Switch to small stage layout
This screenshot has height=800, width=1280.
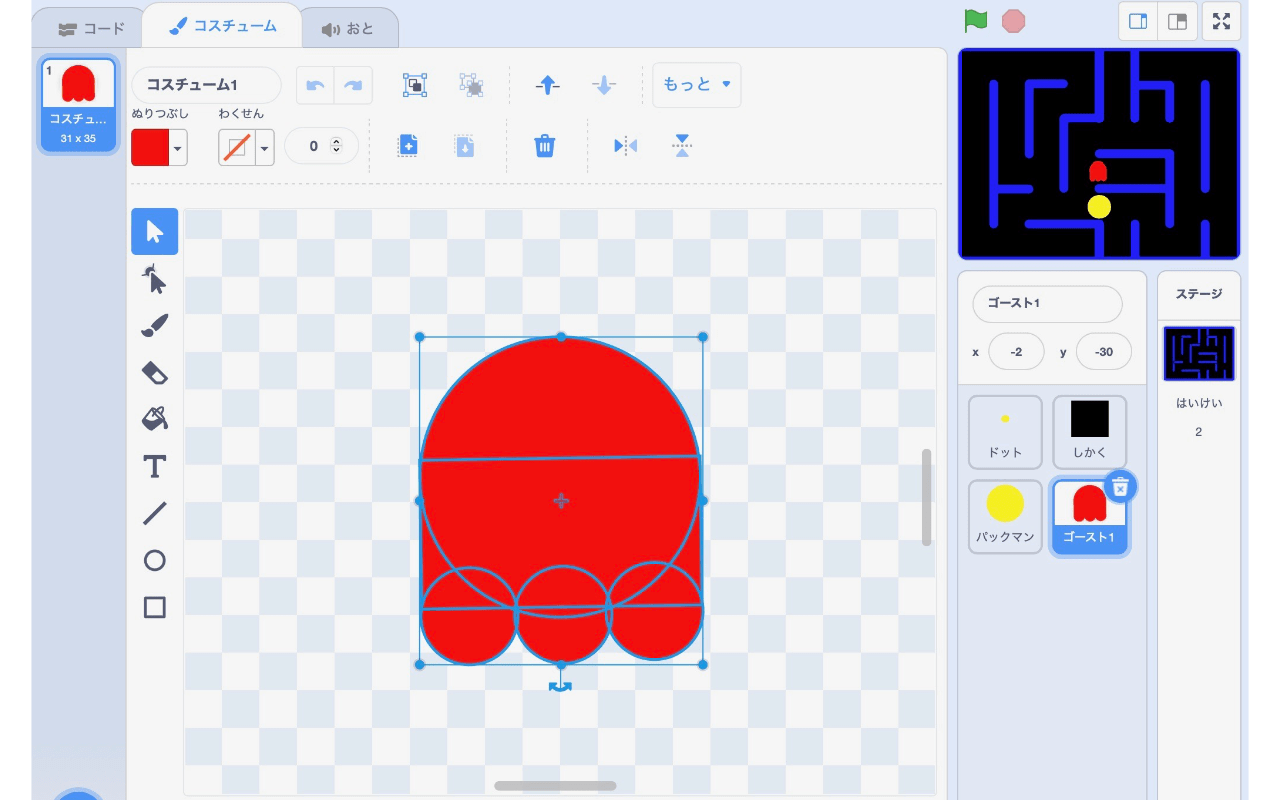pos(1138,21)
